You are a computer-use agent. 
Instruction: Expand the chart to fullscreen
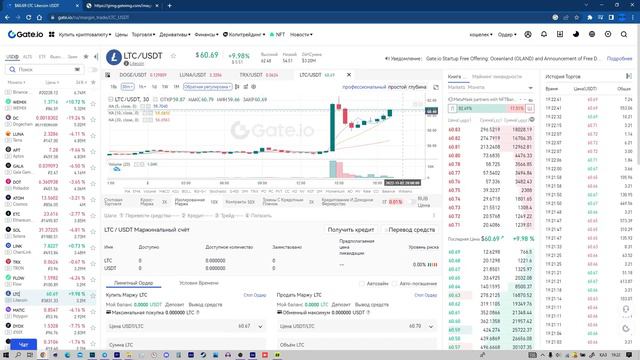tap(436, 87)
